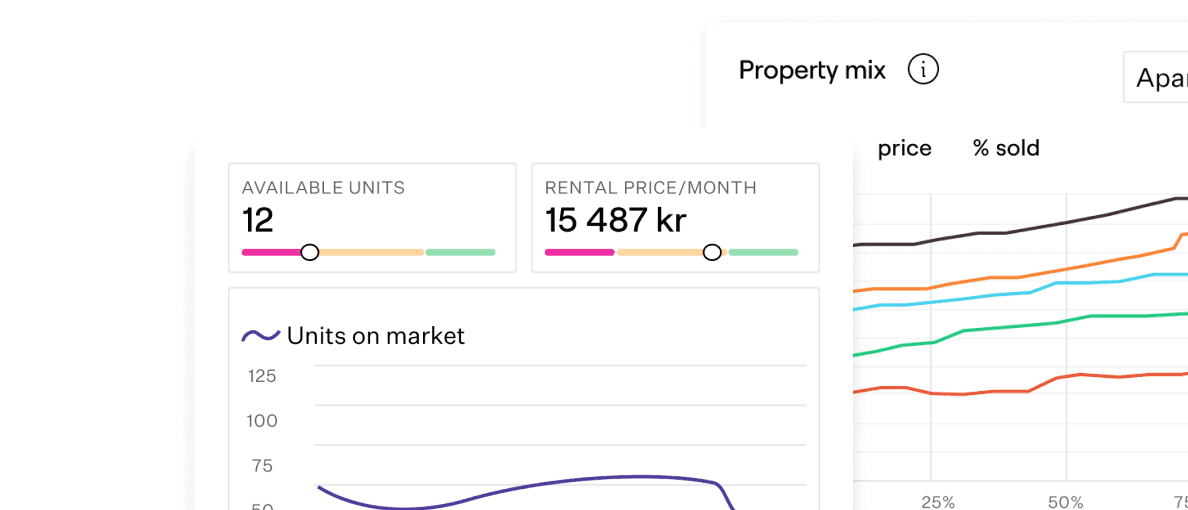
Task: Switch to the price tab
Action: click(x=904, y=148)
